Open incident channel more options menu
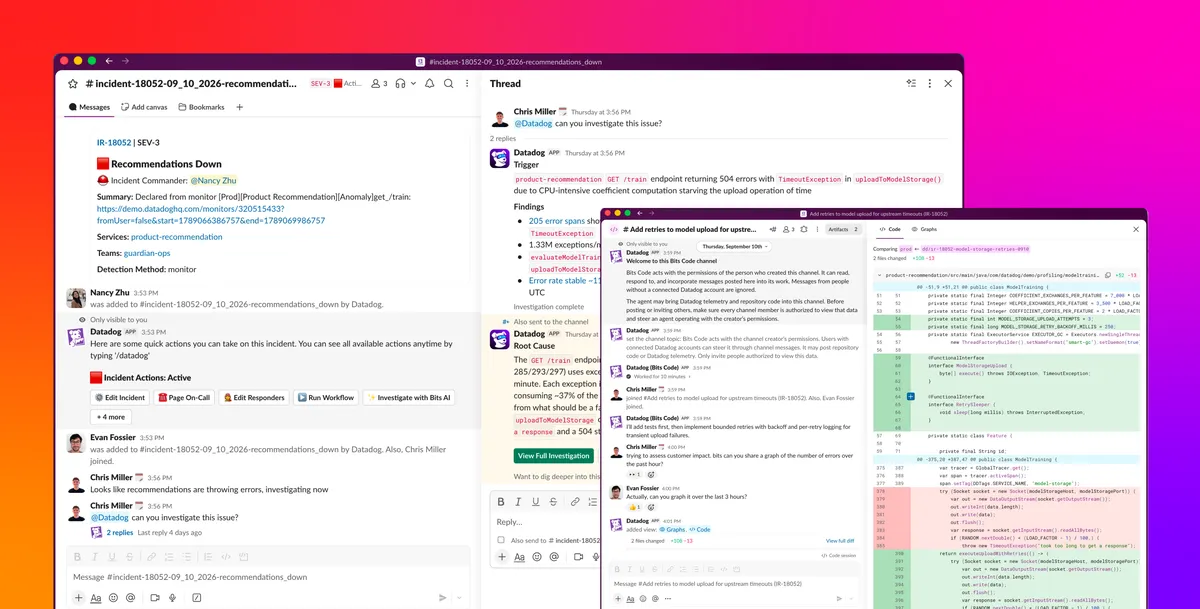1200x609 pixels. (x=468, y=84)
